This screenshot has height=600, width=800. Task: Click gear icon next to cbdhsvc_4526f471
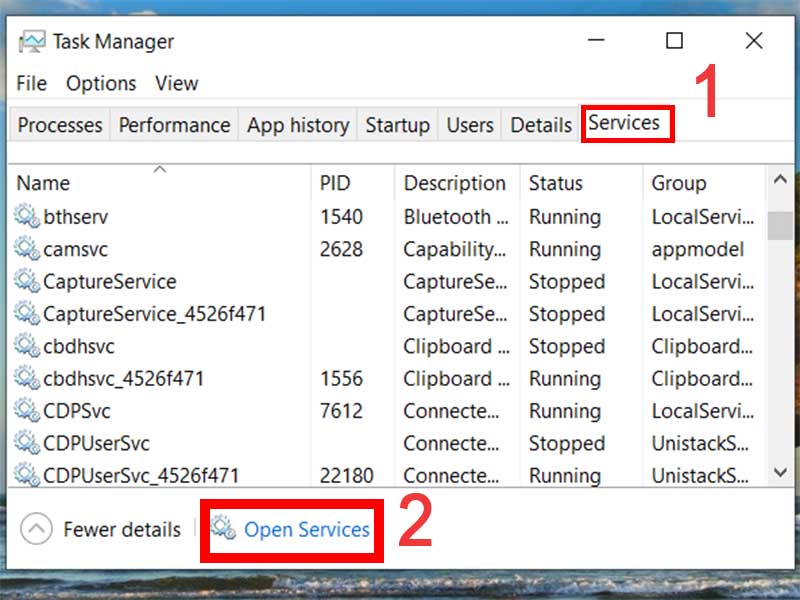click(27, 379)
